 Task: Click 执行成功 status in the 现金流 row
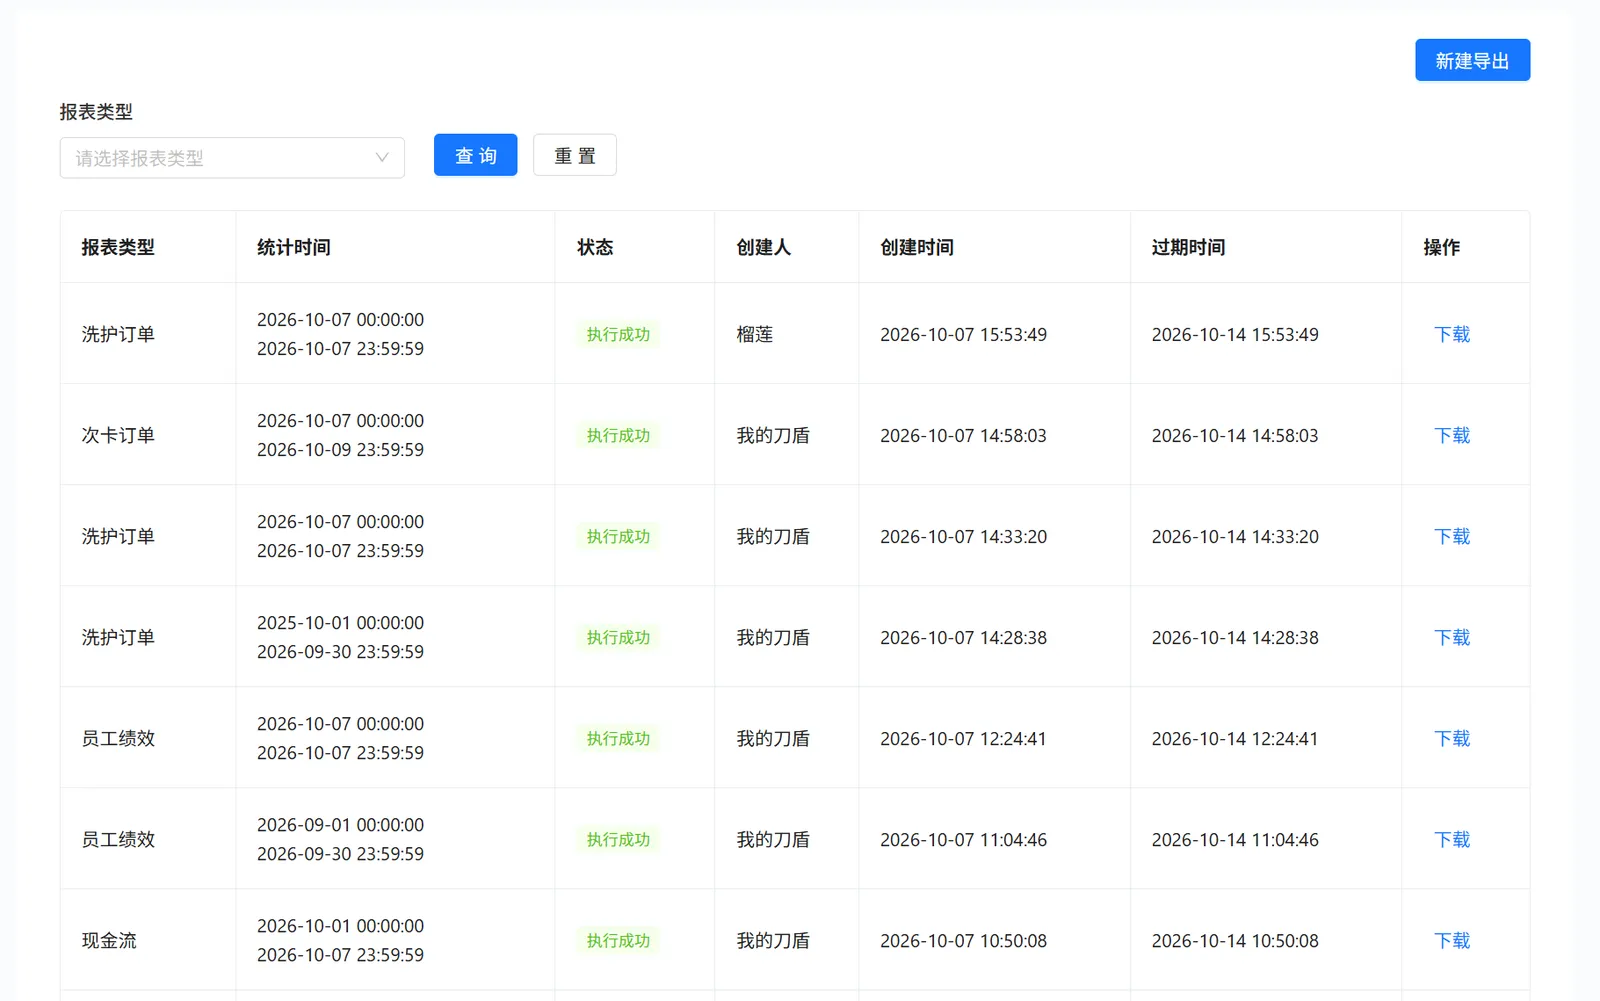(x=618, y=940)
